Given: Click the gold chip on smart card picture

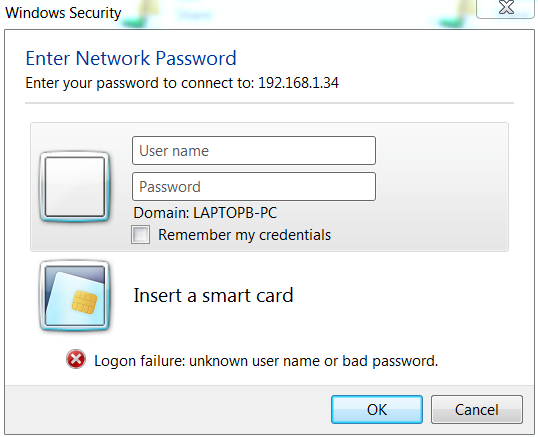Looking at the screenshot, I should click(84, 302).
